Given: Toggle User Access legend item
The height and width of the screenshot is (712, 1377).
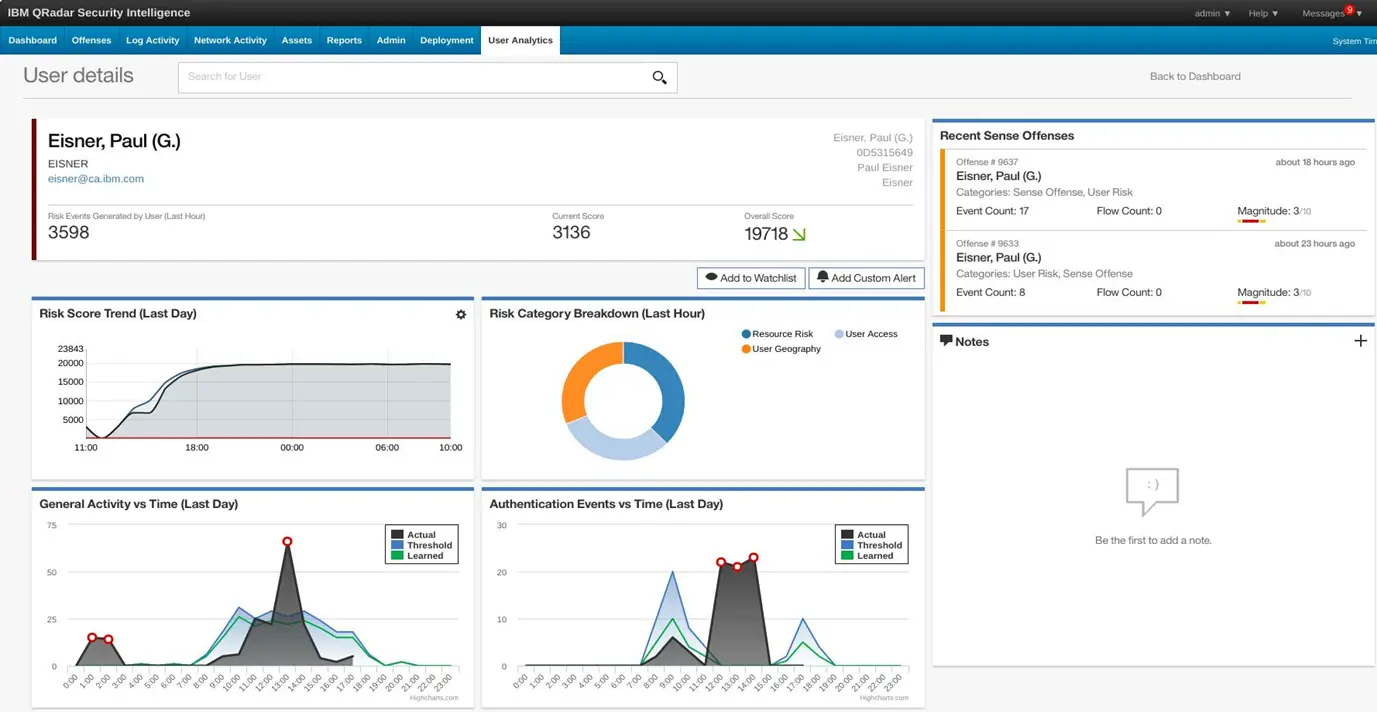Looking at the screenshot, I should (x=866, y=334).
